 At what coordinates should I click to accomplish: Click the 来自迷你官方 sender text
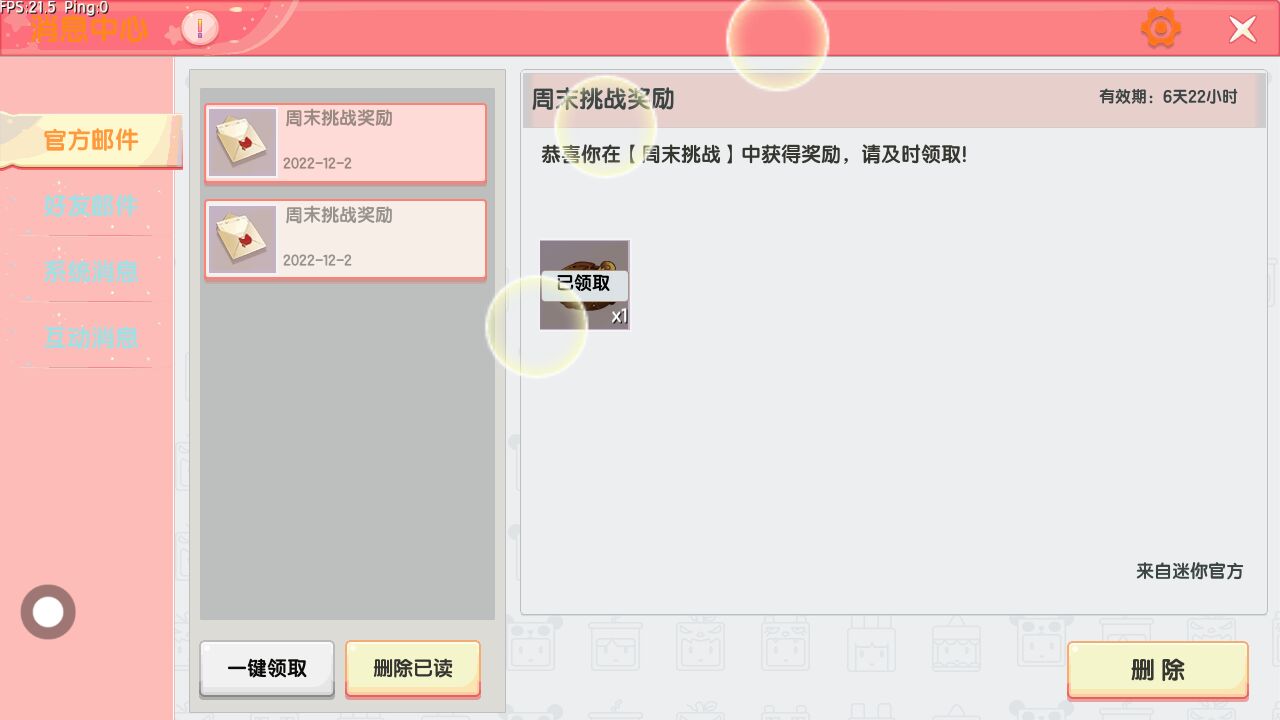point(1189,571)
